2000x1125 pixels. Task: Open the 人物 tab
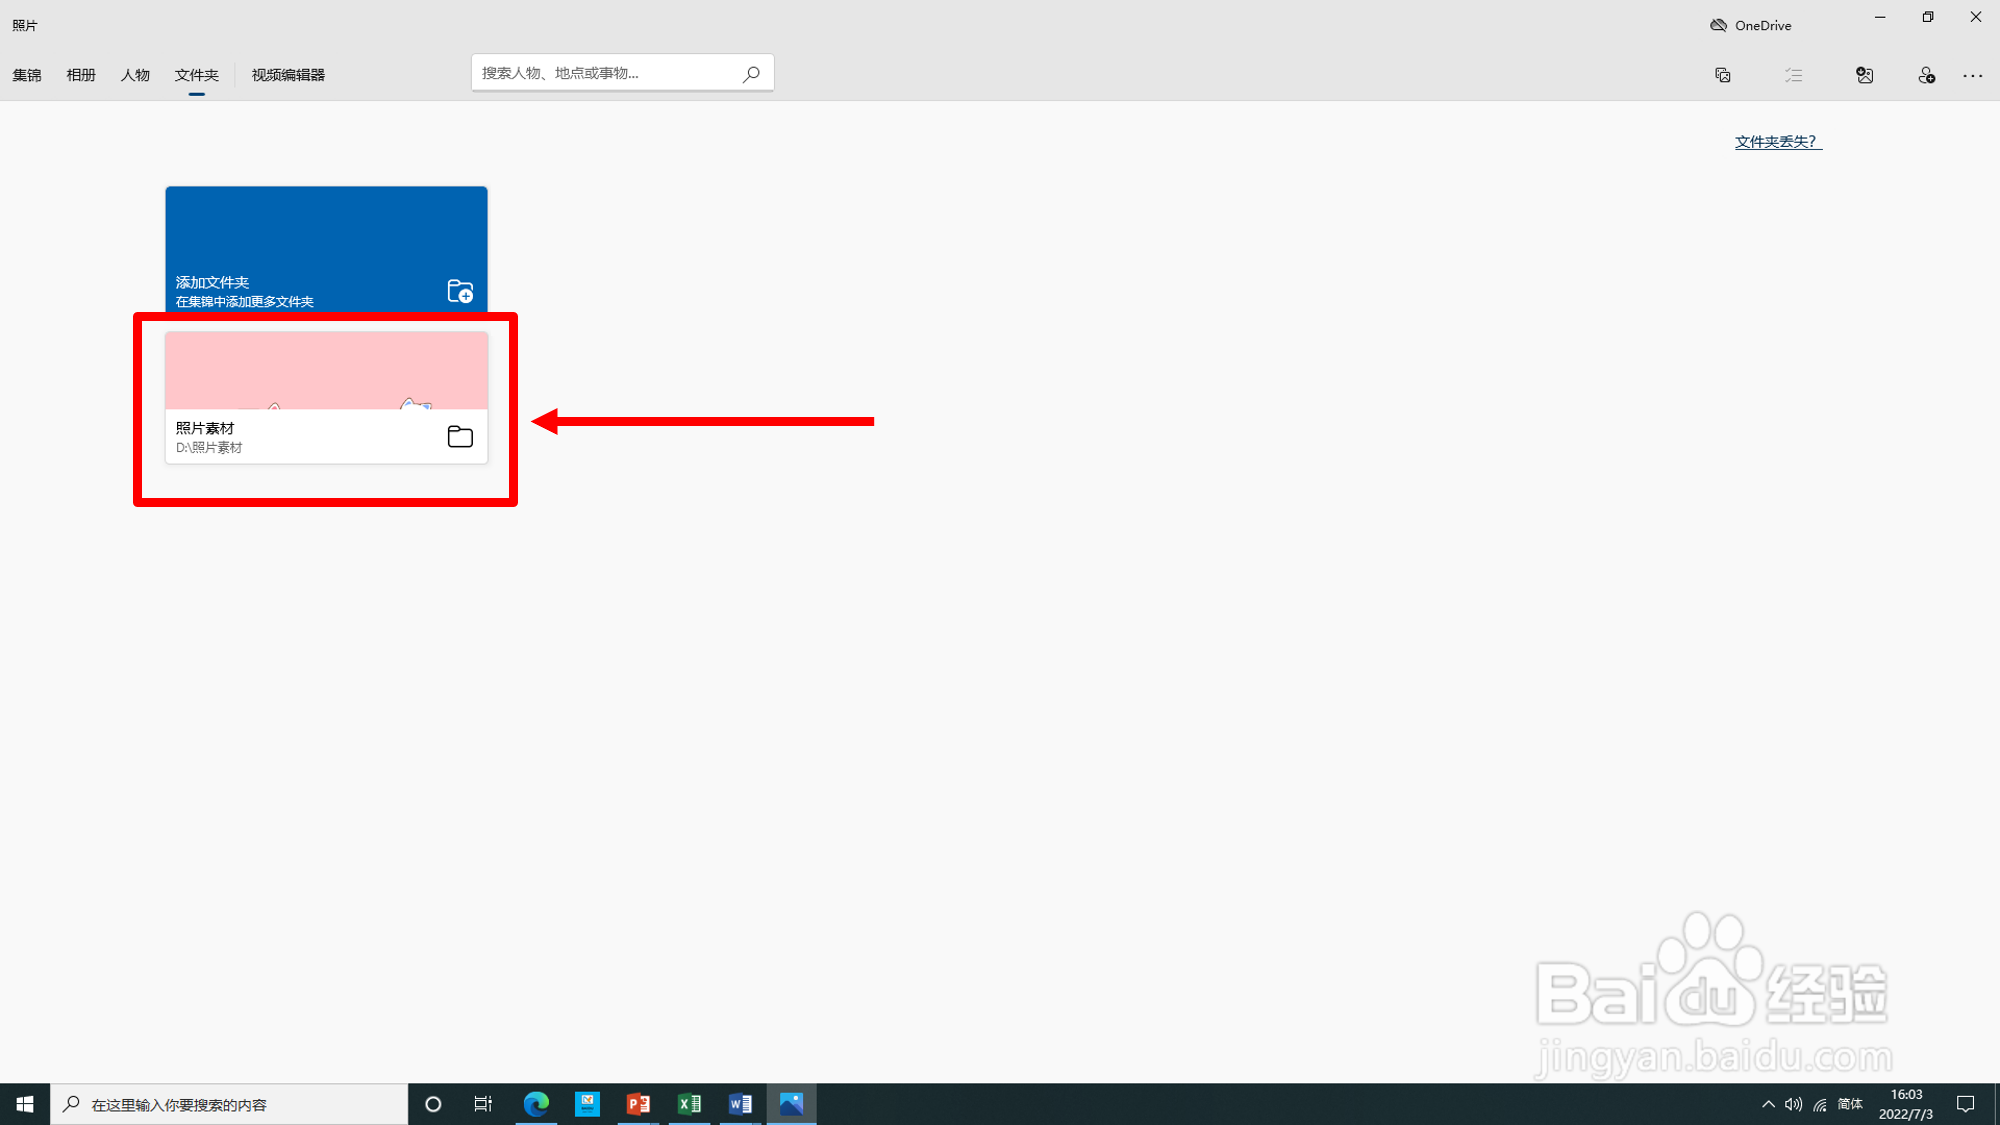click(x=135, y=75)
